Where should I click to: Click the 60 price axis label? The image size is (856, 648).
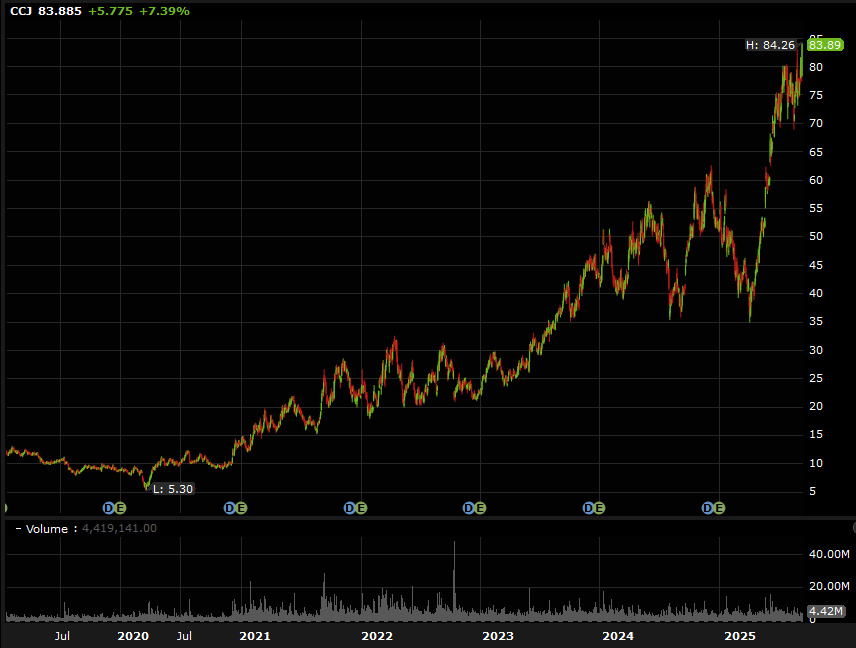pyautogui.click(x=816, y=180)
